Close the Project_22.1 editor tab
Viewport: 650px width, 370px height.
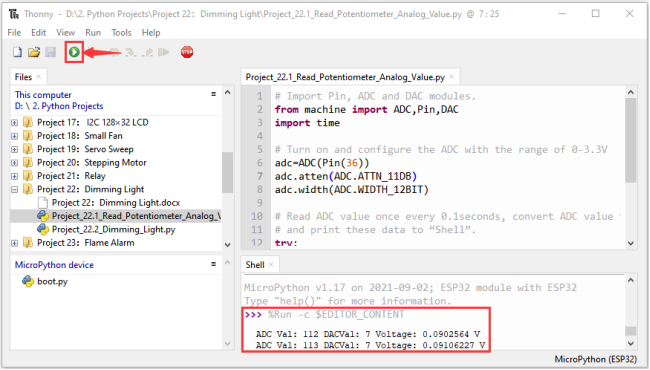click(452, 77)
